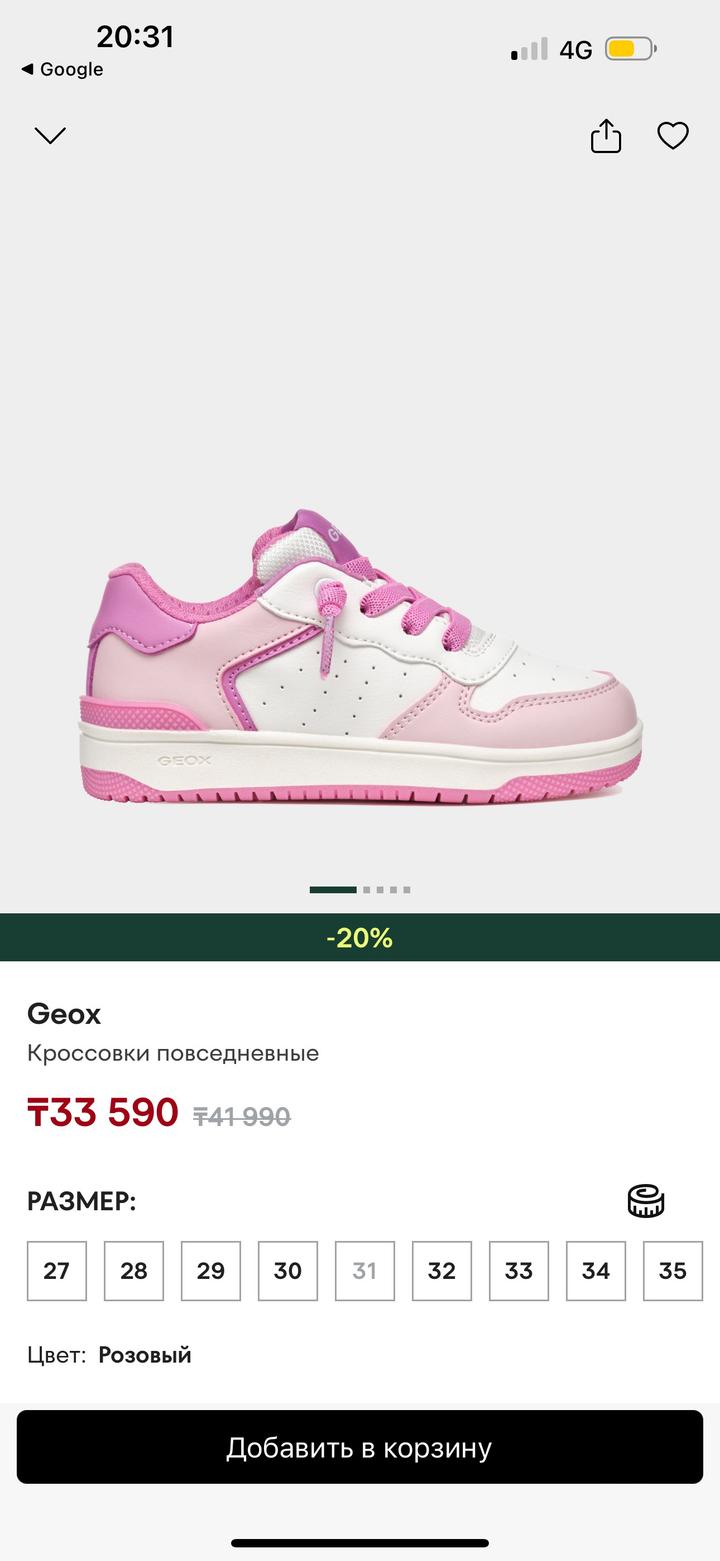Select size 27
The width and height of the screenshot is (720, 1561).
(x=57, y=1271)
